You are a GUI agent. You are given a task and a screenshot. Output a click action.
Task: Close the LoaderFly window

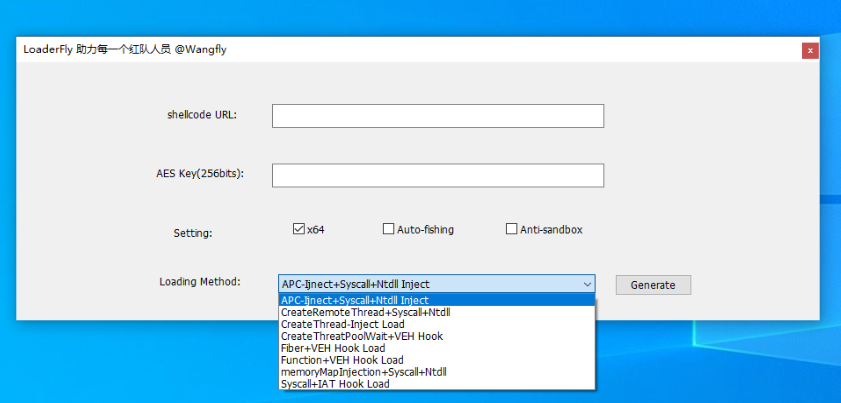(810, 50)
